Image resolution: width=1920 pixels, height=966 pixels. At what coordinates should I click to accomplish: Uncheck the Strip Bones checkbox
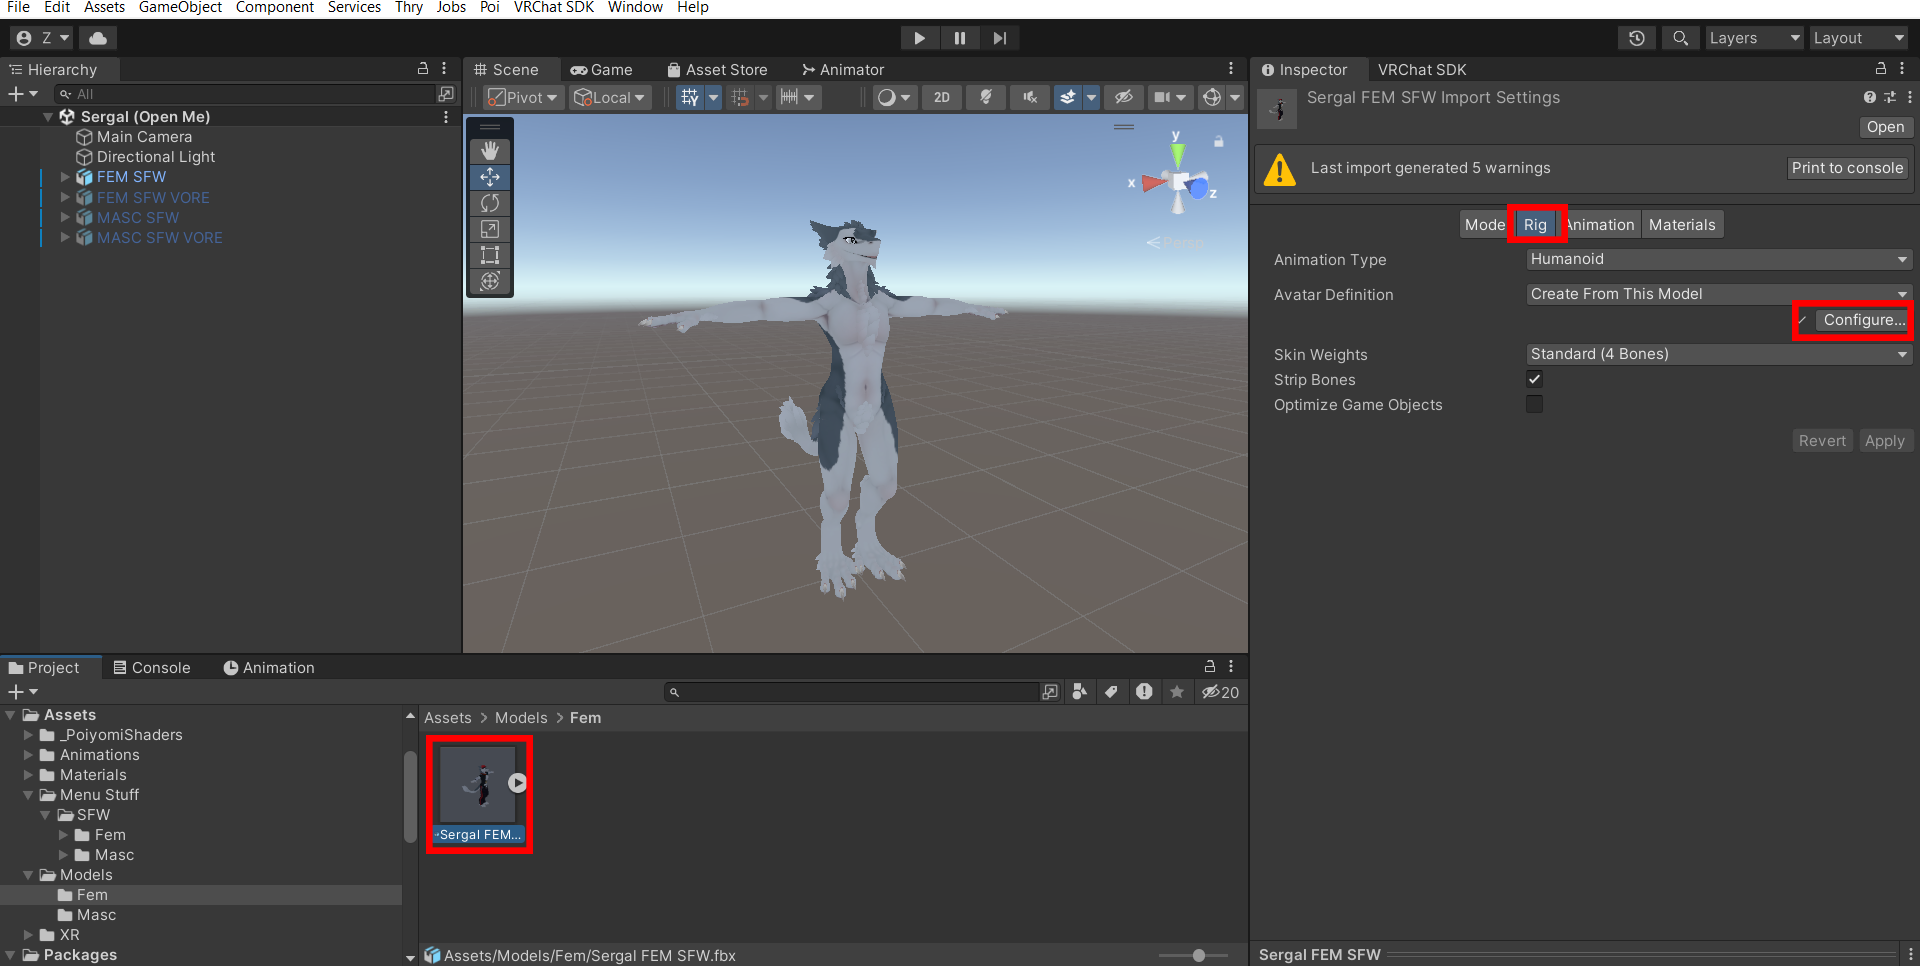(1534, 379)
